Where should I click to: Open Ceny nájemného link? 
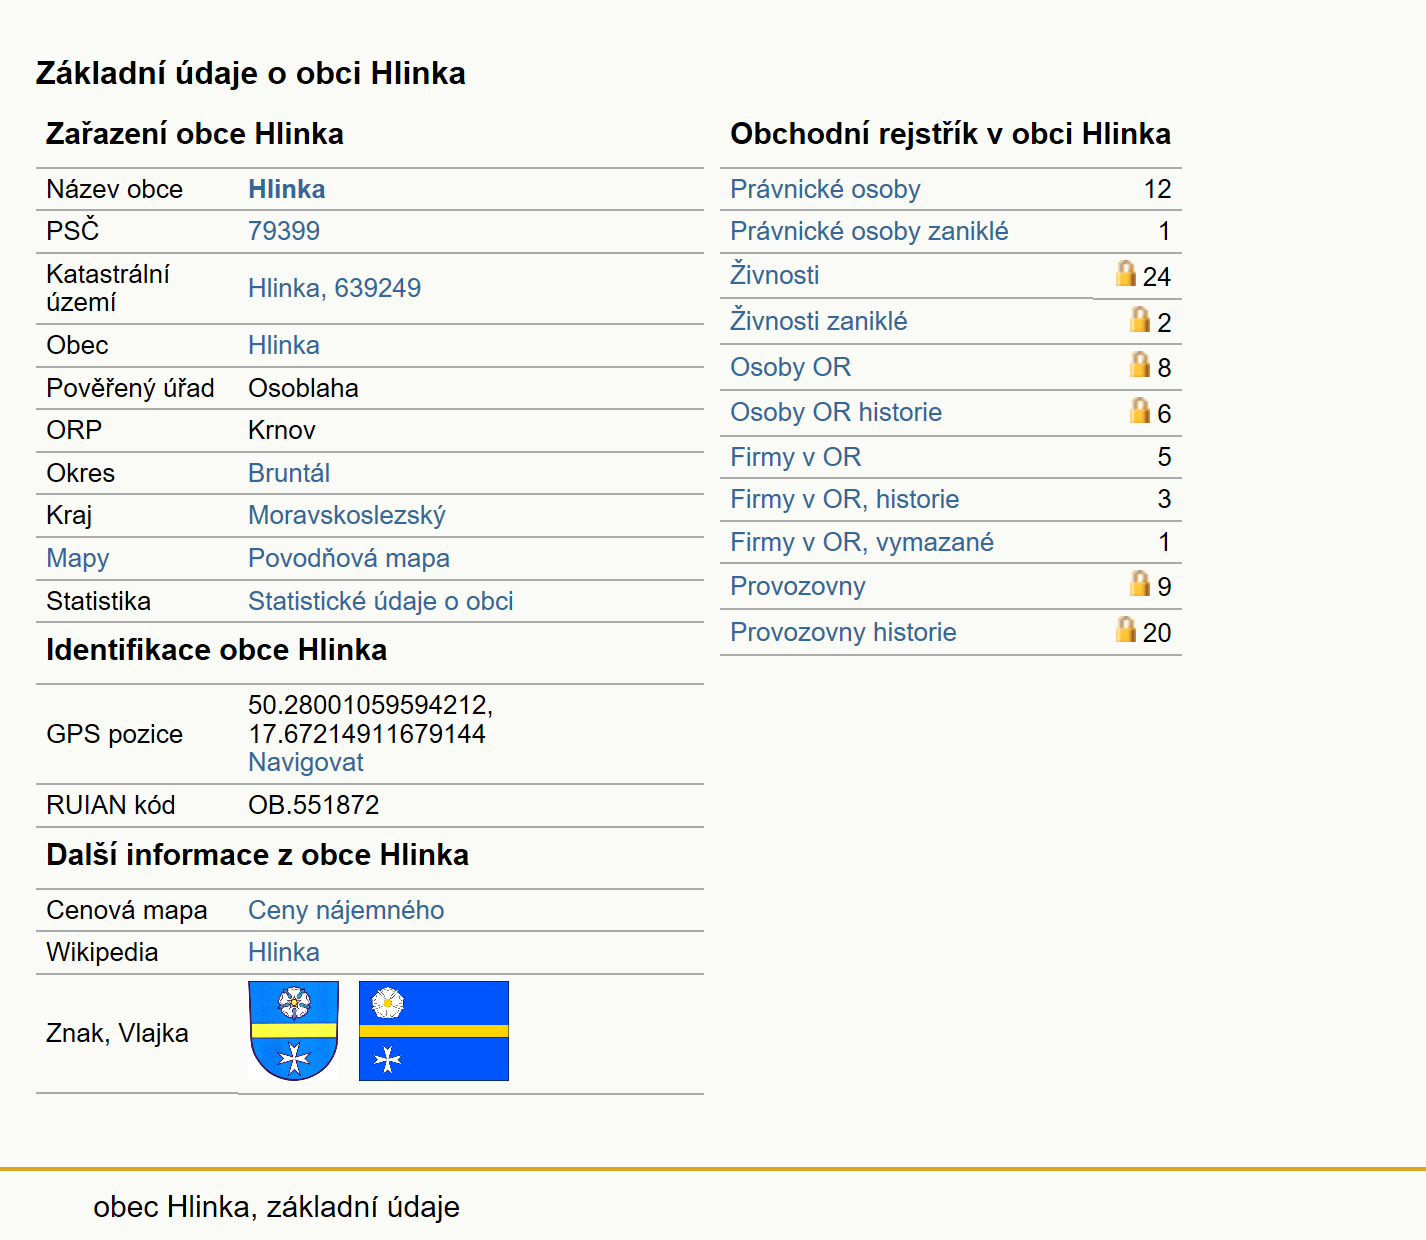coord(346,910)
